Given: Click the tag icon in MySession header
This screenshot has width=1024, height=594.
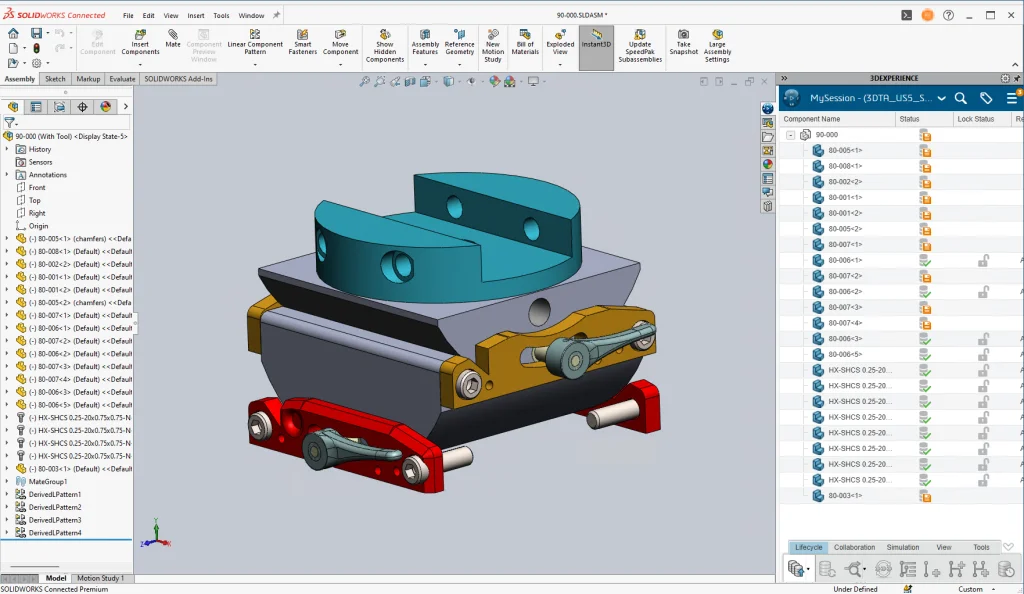Looking at the screenshot, I should coord(986,98).
